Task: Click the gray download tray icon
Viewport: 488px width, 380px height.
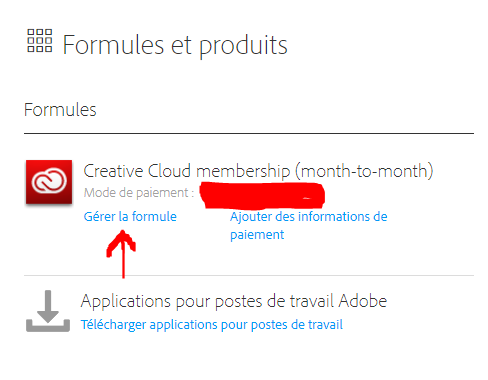Action: pyautogui.click(x=48, y=311)
